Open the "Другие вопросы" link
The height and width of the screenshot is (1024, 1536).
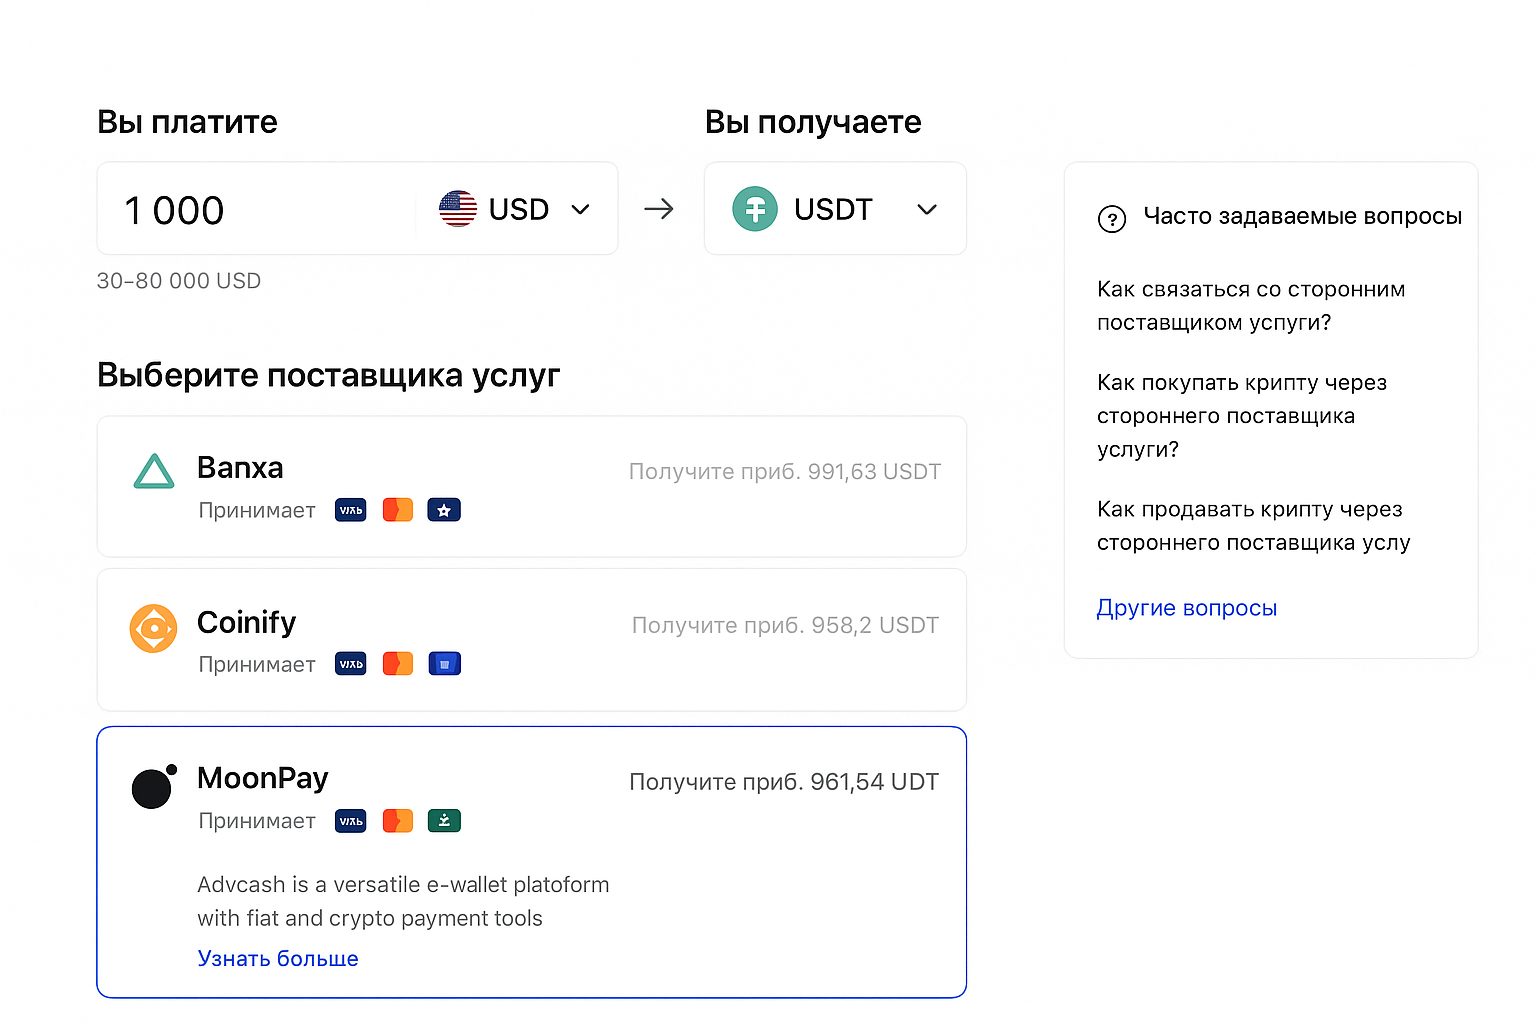click(1186, 608)
